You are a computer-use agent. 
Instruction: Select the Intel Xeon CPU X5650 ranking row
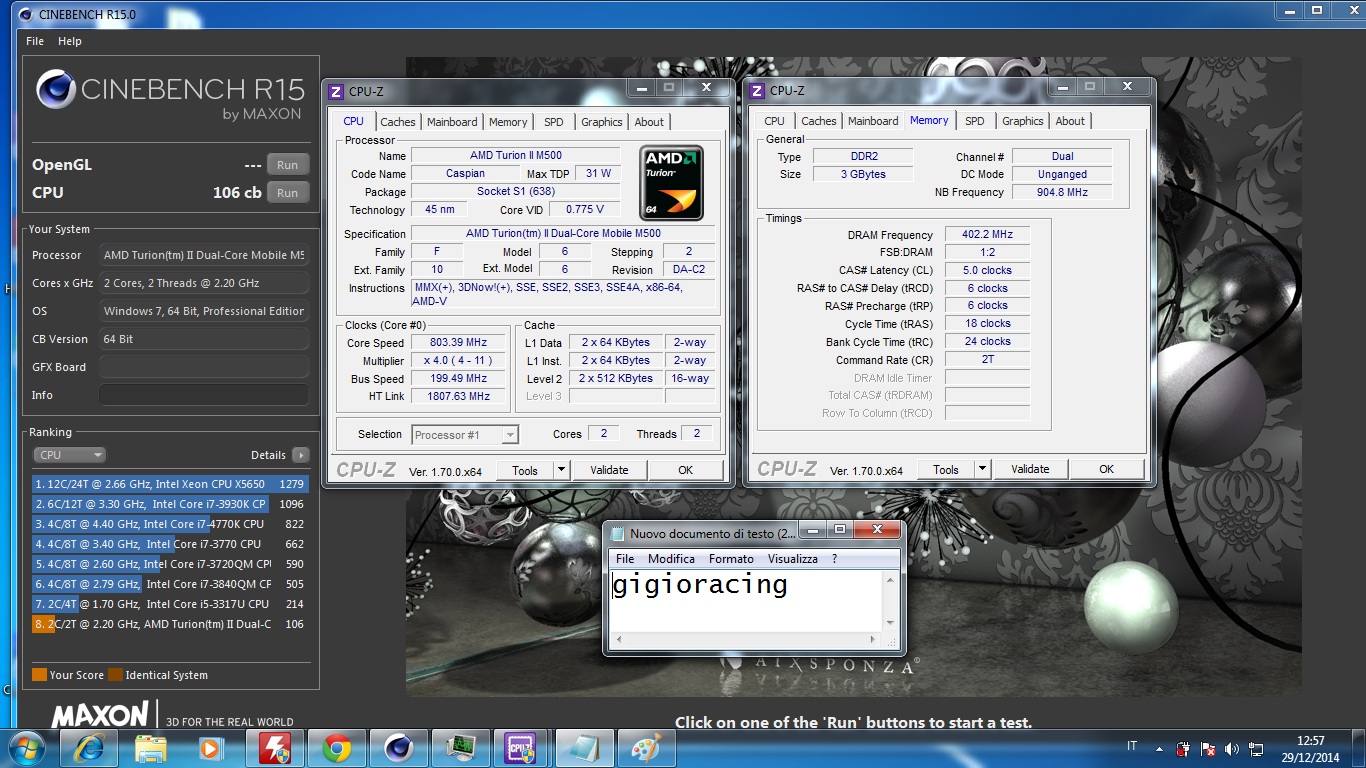click(169, 484)
